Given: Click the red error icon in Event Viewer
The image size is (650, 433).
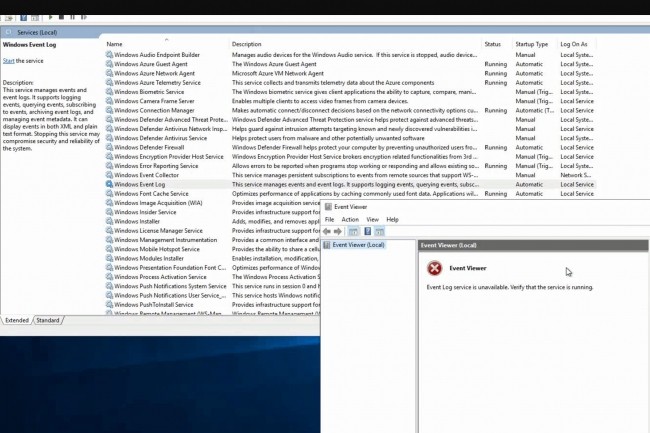Looking at the screenshot, I should pyautogui.click(x=434, y=268).
